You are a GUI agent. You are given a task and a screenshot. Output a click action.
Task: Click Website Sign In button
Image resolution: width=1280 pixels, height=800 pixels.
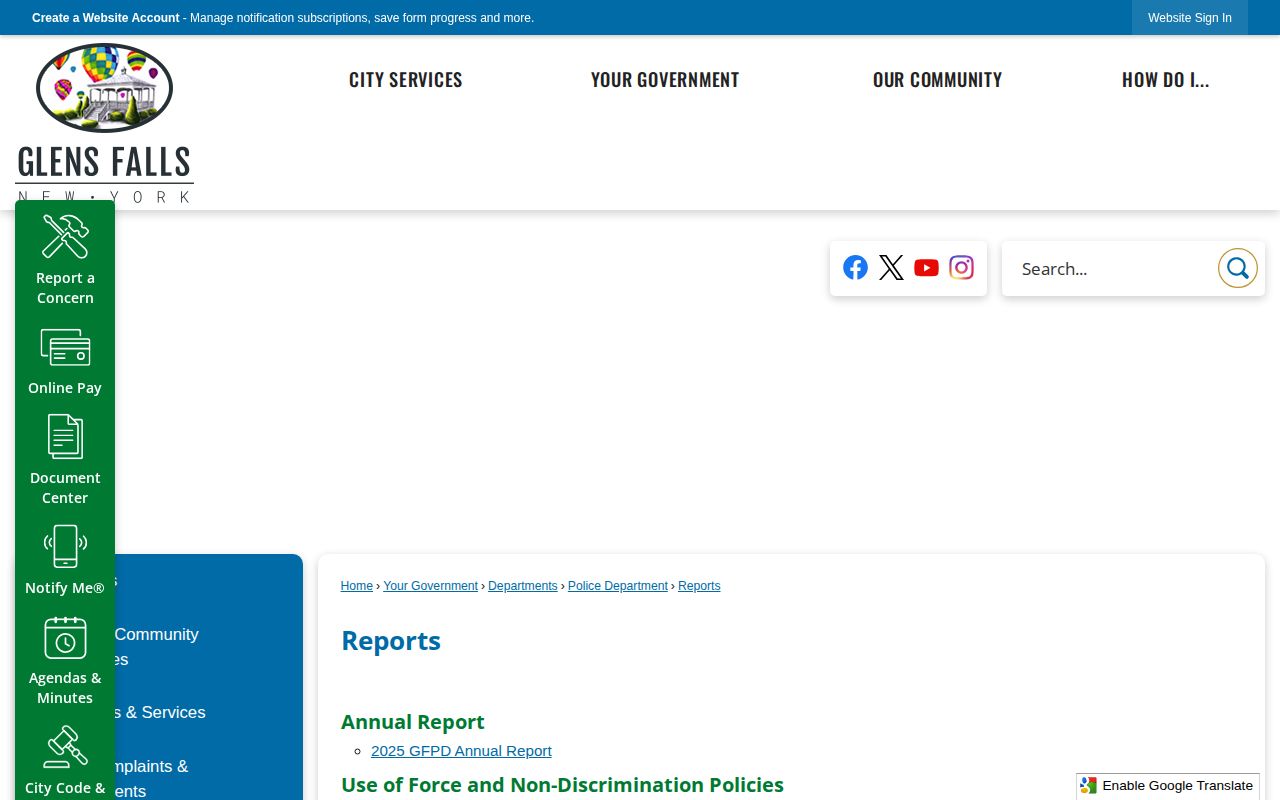click(1190, 18)
